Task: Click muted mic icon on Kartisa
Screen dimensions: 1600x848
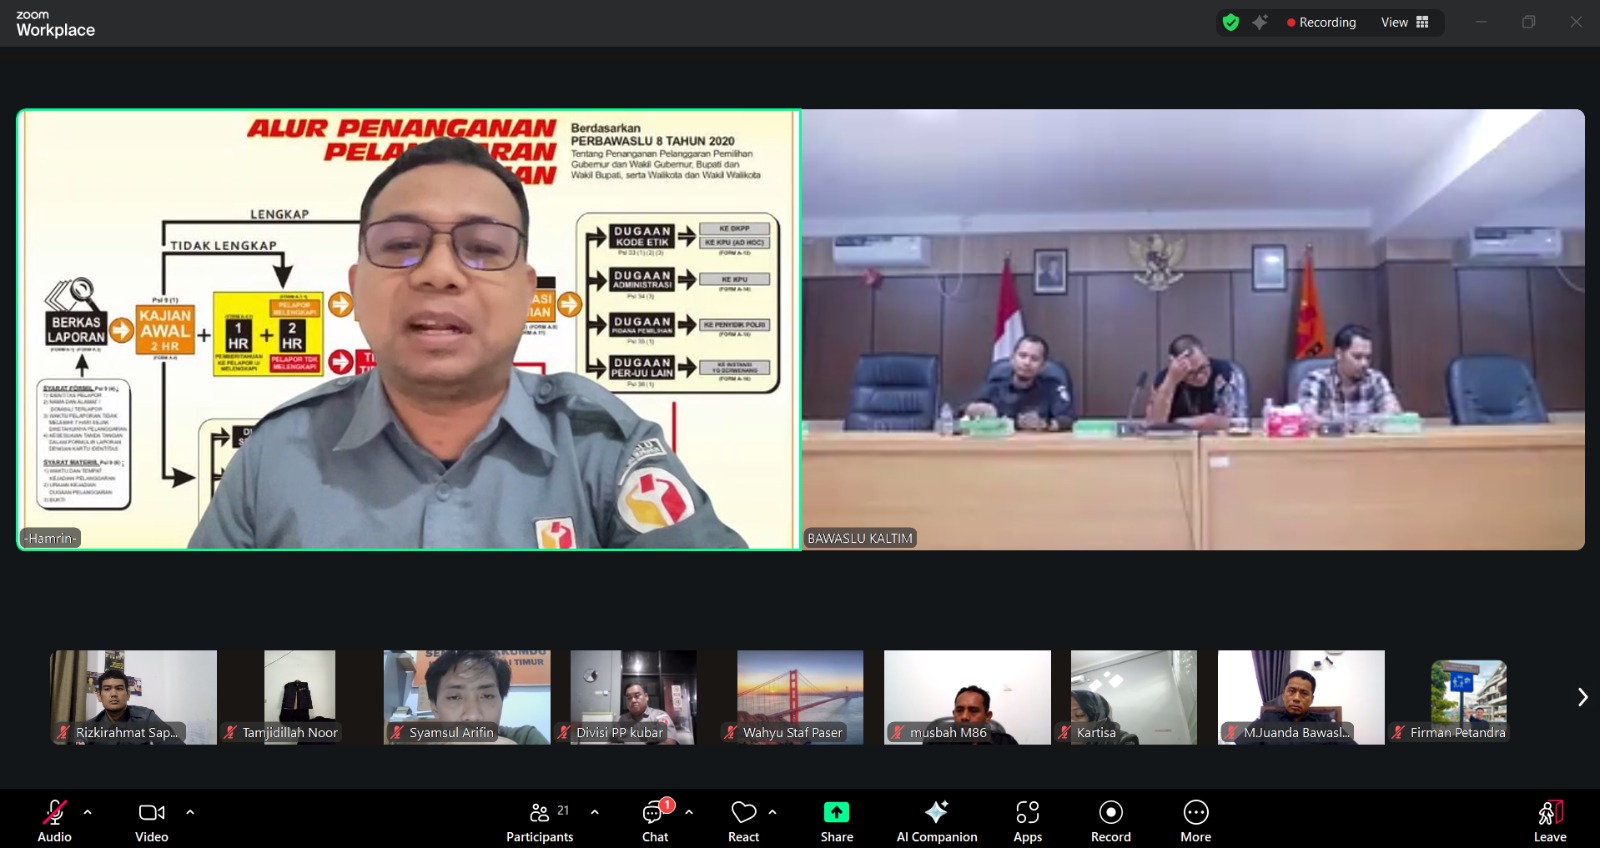Action: (1064, 733)
